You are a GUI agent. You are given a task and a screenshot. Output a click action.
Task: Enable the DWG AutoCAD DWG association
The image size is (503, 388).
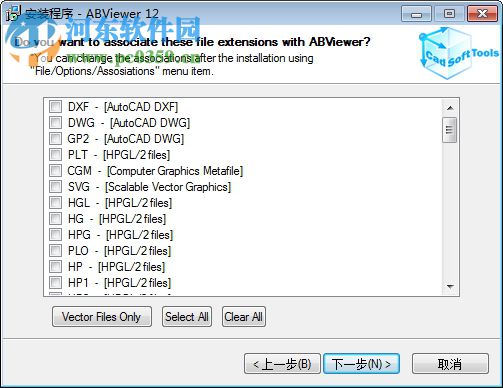55,123
